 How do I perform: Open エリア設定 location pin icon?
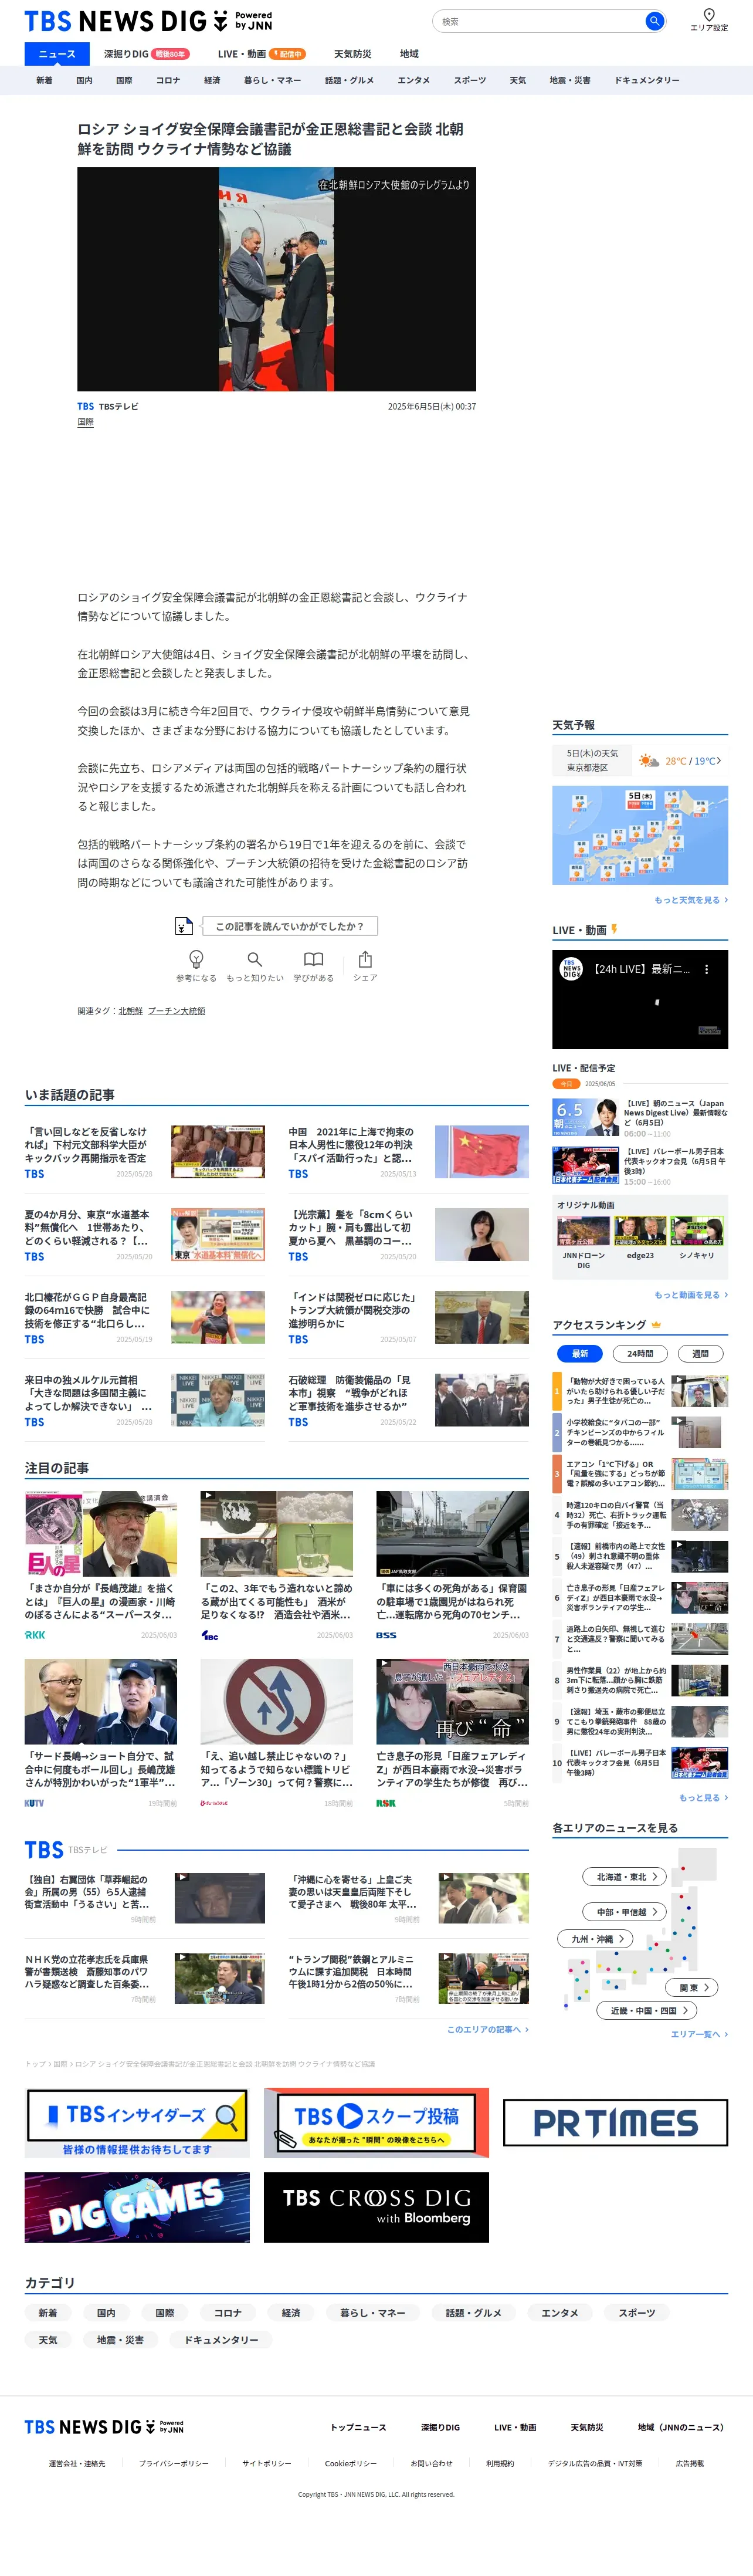(x=709, y=15)
